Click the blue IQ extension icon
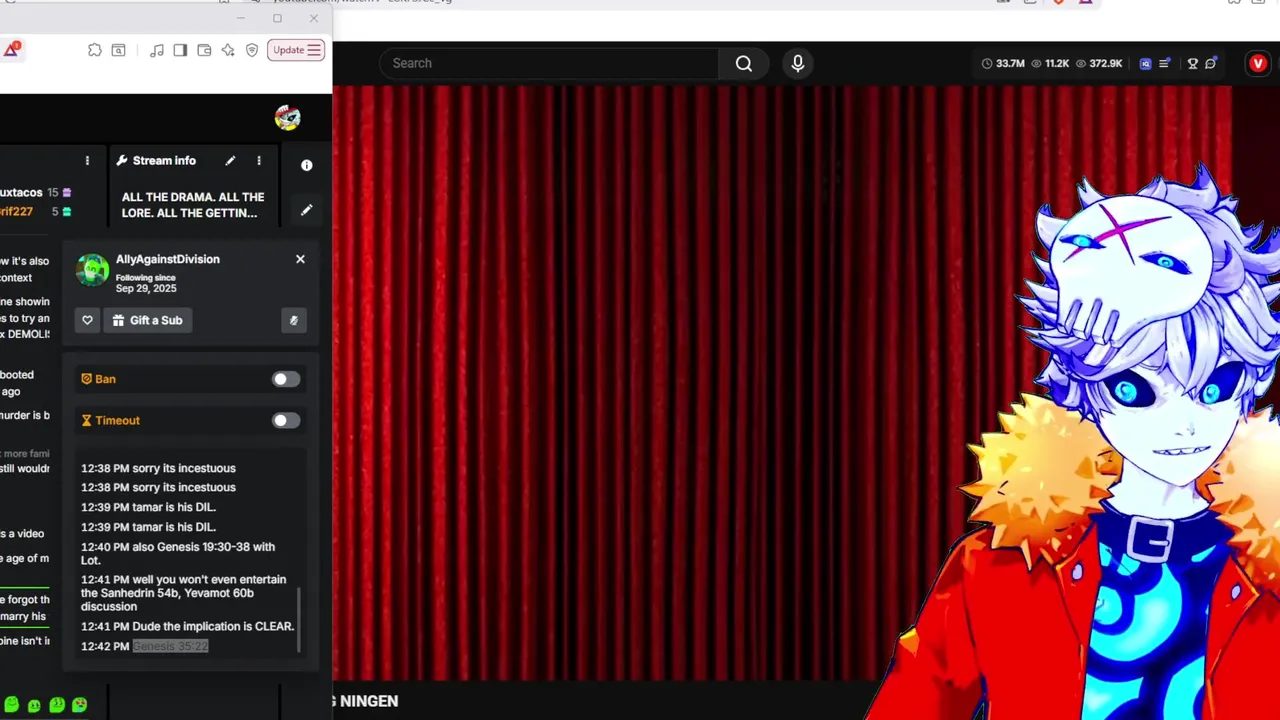The image size is (1280, 720). point(1146,63)
